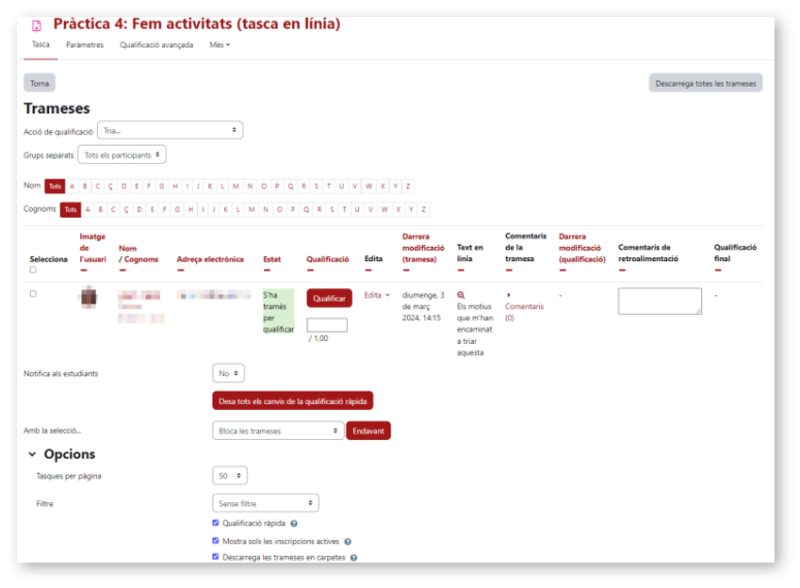
Task: Hide the Adreça electrònica column with its minus icon
Action: click(180, 270)
